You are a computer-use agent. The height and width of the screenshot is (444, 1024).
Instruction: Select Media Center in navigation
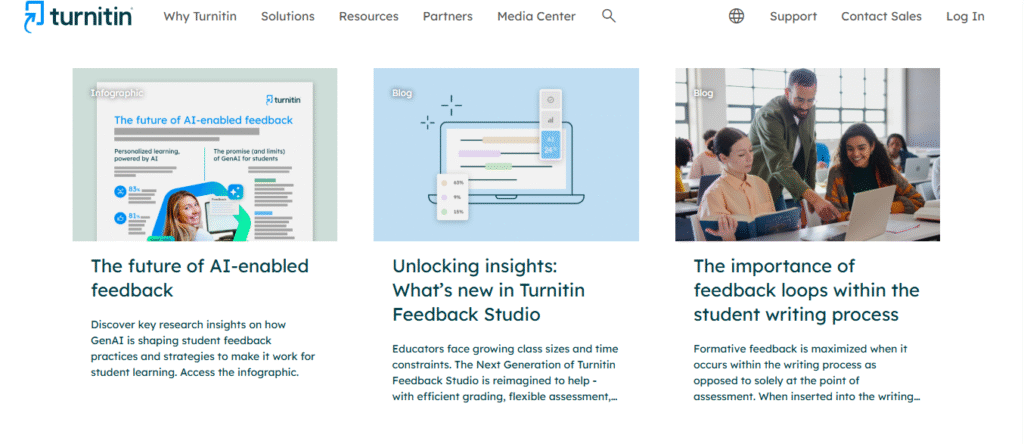536,16
